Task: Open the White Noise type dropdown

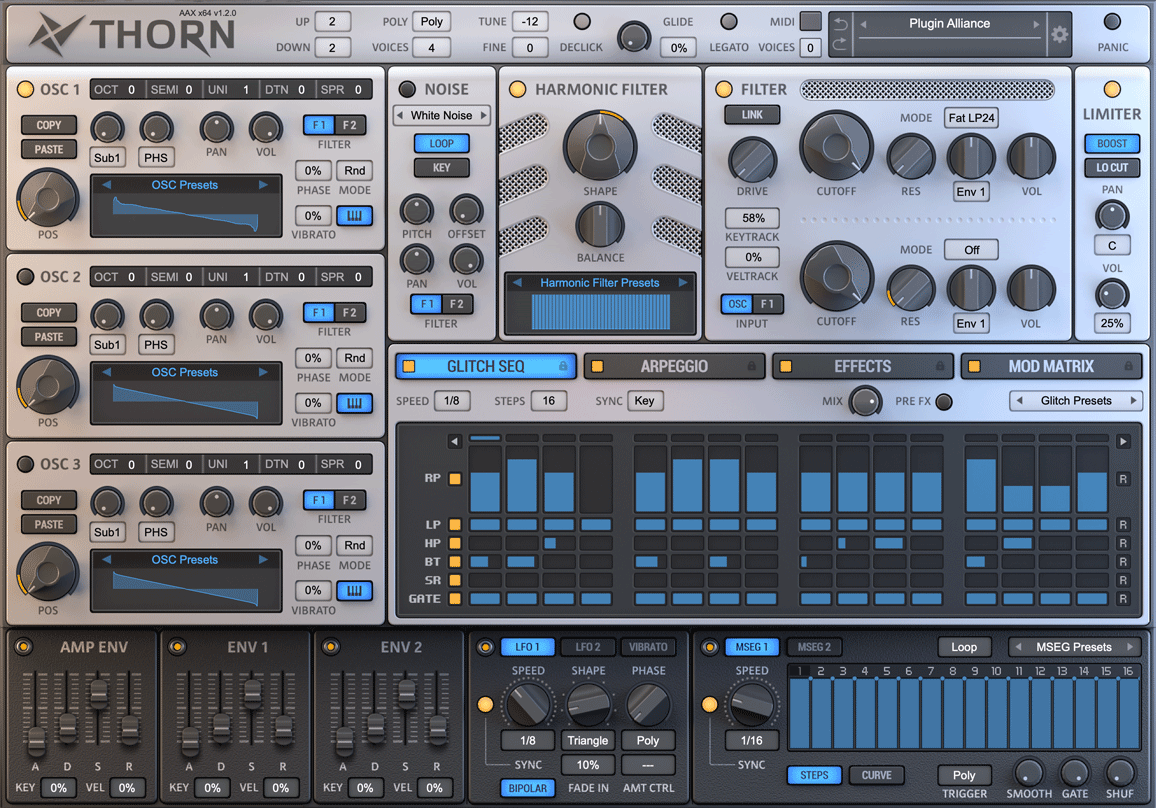Action: 441,115
